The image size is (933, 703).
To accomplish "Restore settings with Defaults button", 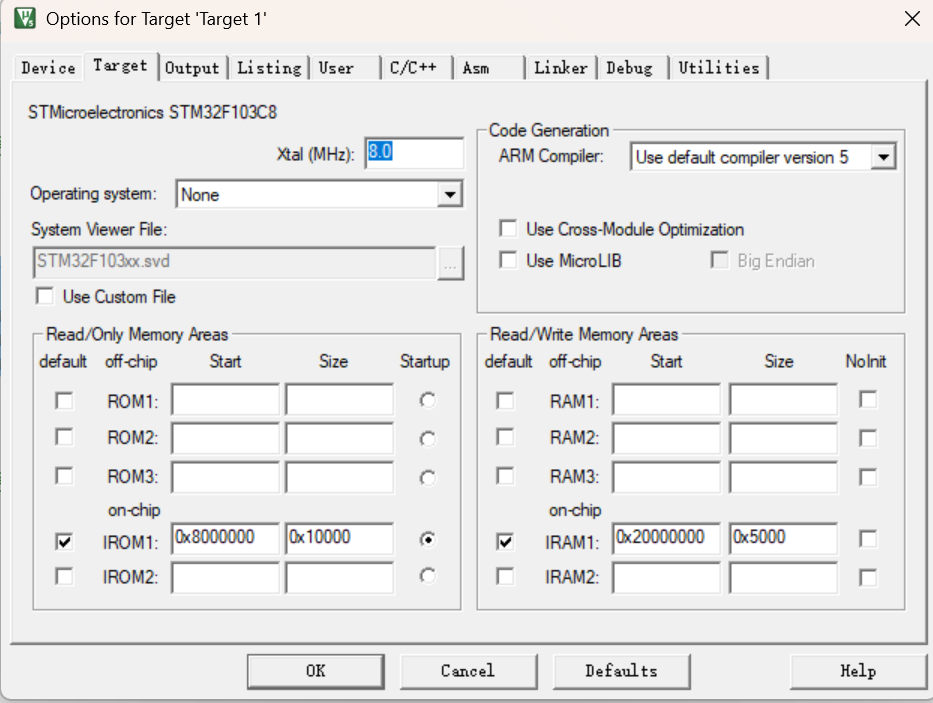I will click(x=622, y=671).
